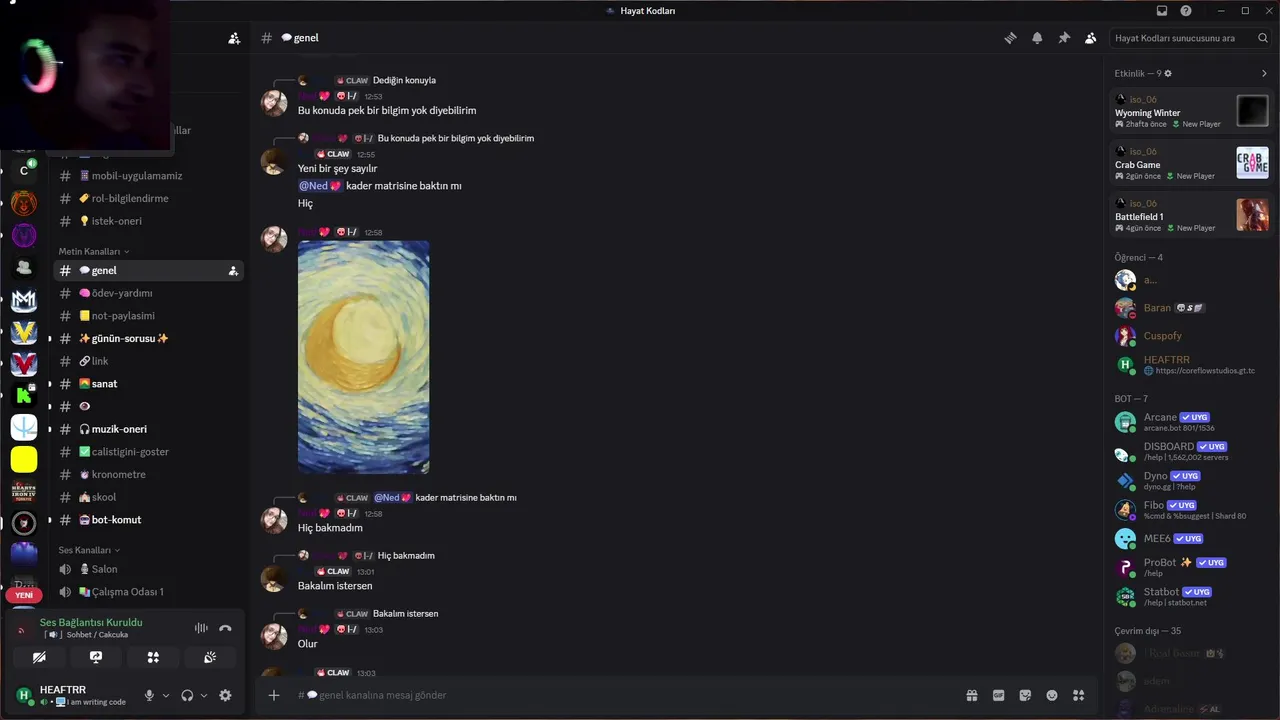Click the search magnifier icon

pyautogui.click(x=1263, y=38)
